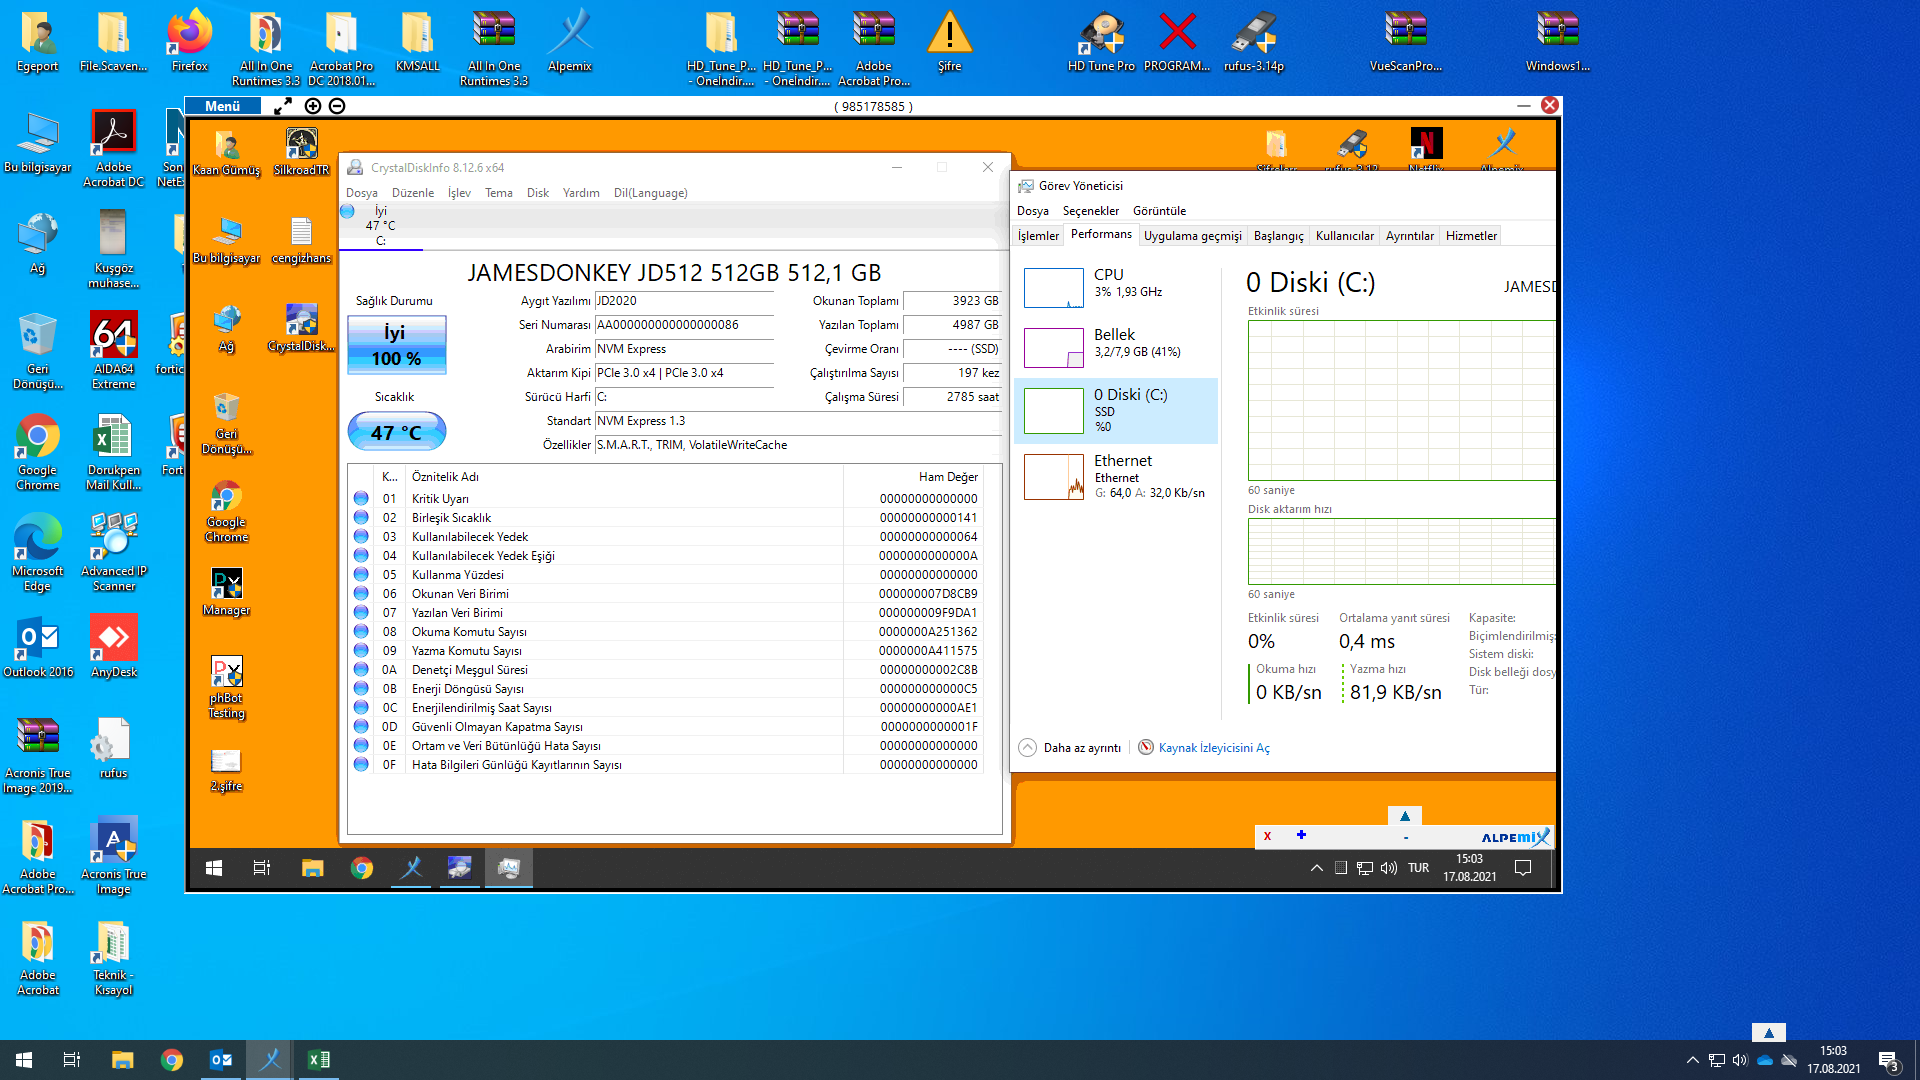Open Advanced IP Scanner desktop icon

pos(113,552)
